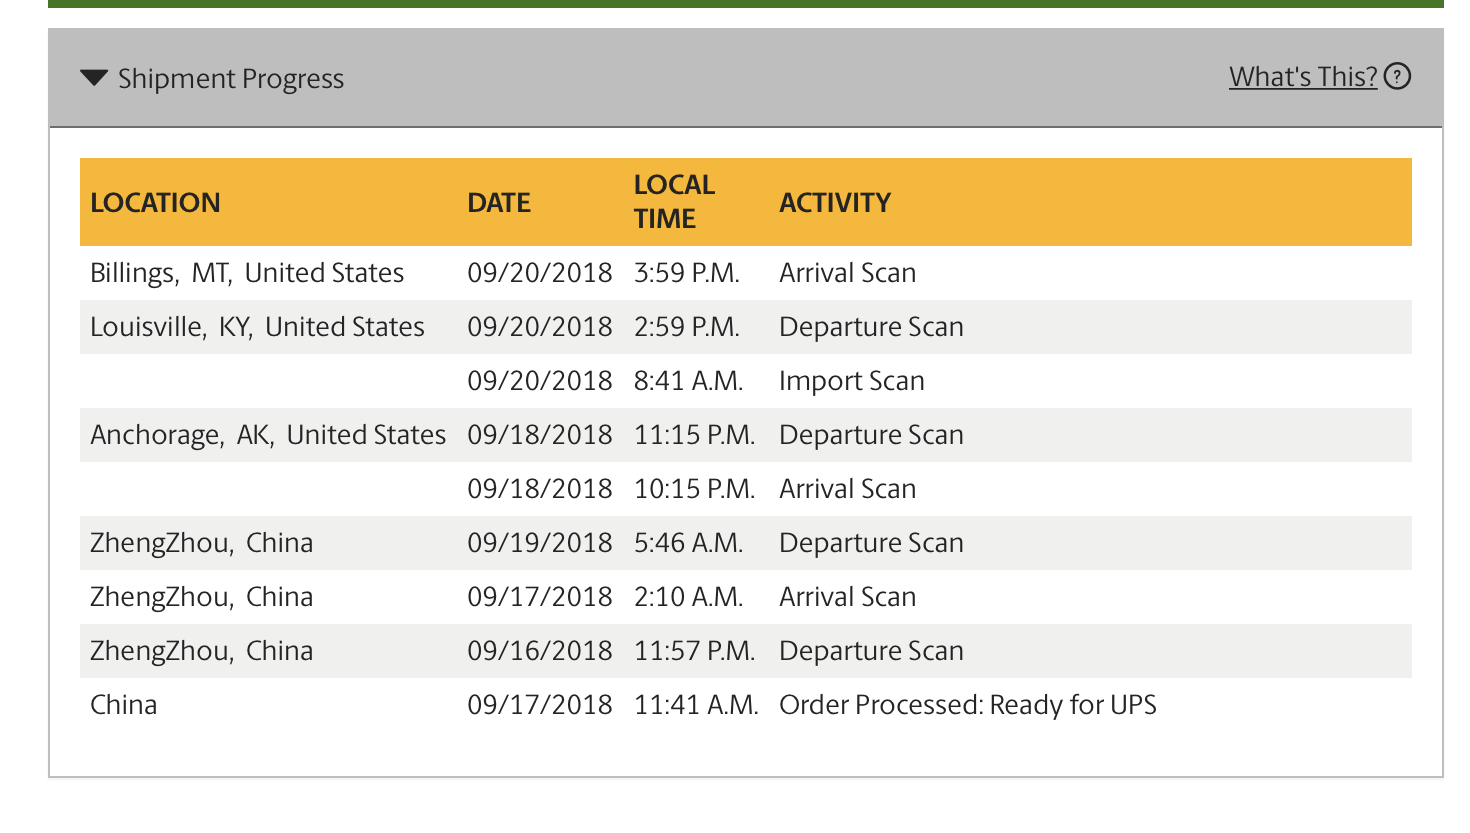Click the 11:15 P.M. Departure Scan time
Screen dimensions: 1470x833
pos(694,435)
